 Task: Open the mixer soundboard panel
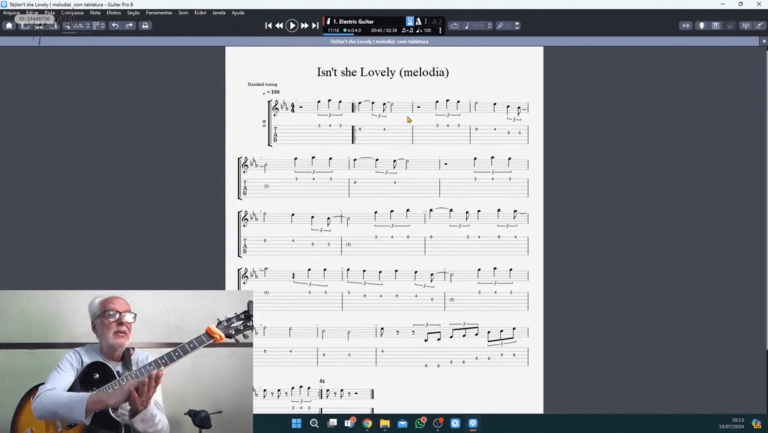[745, 25]
